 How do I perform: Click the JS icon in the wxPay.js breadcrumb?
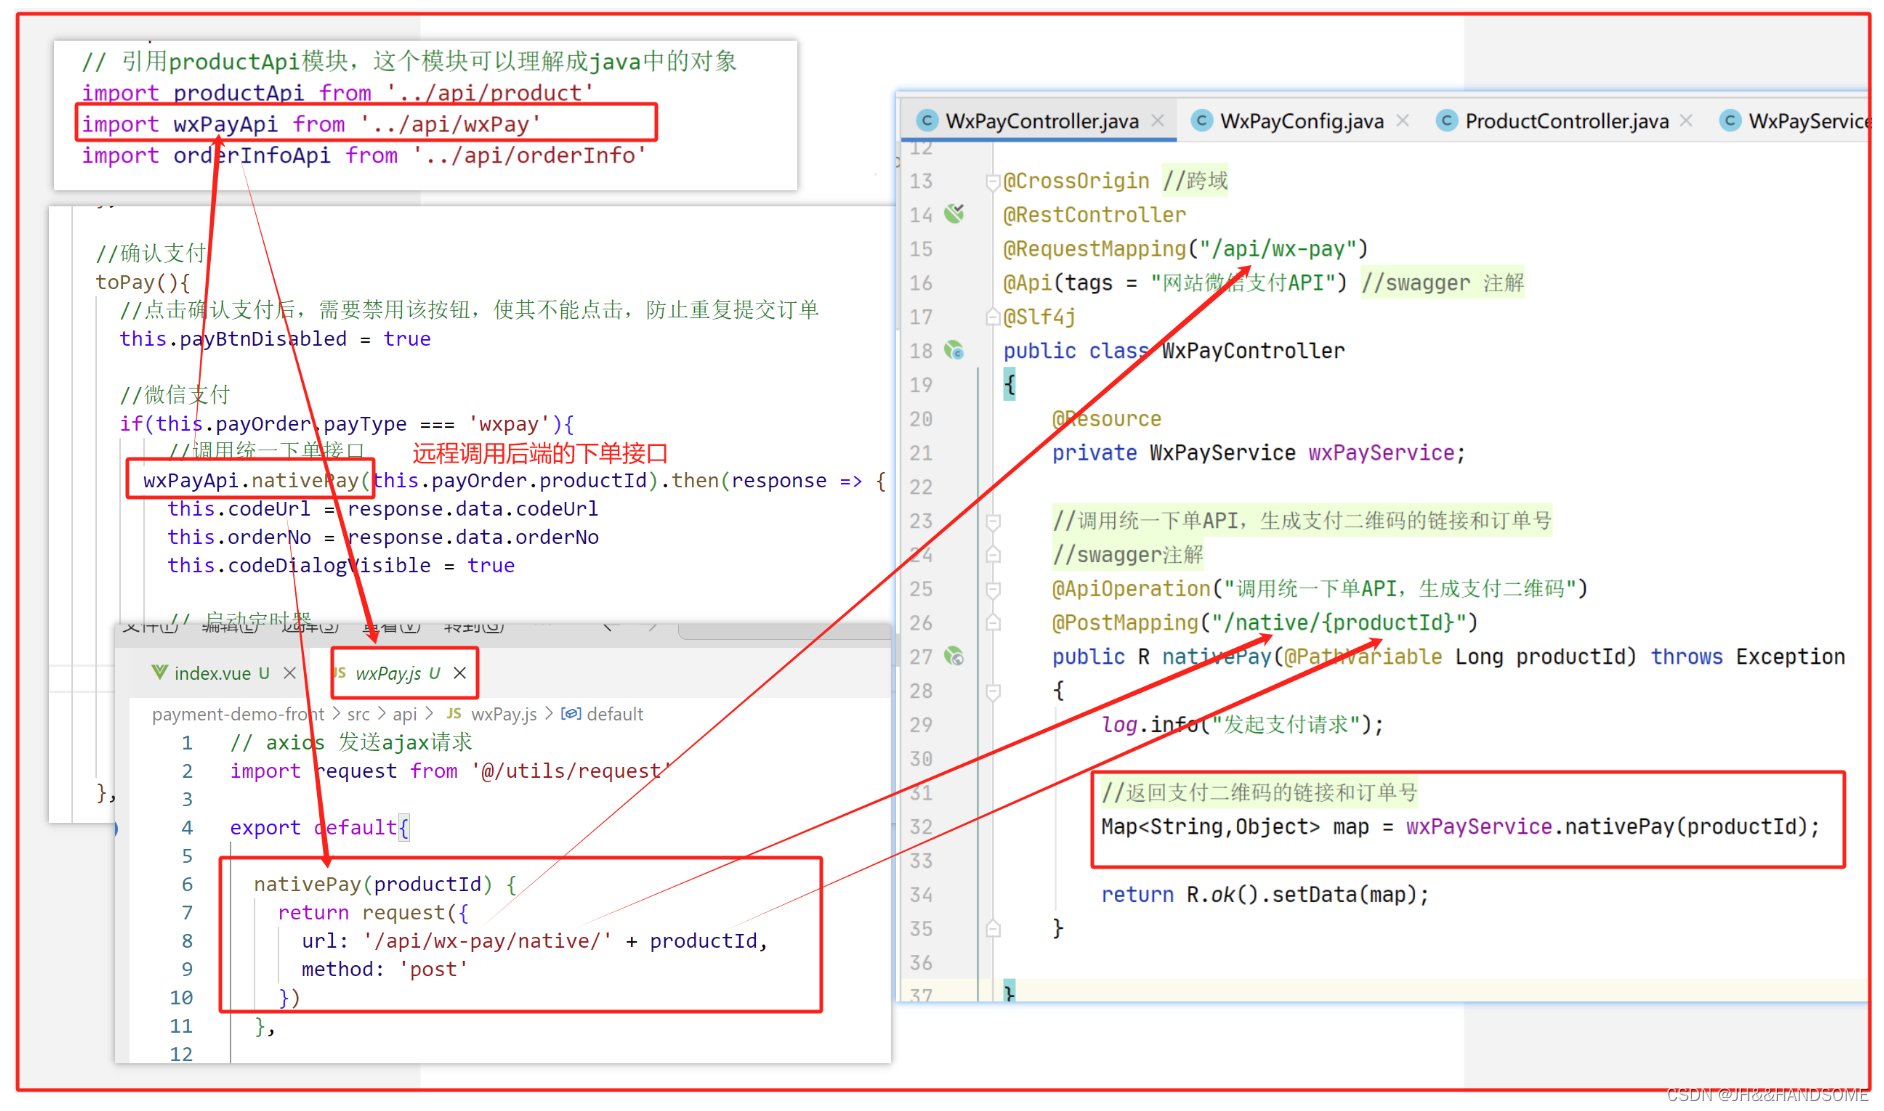454,714
